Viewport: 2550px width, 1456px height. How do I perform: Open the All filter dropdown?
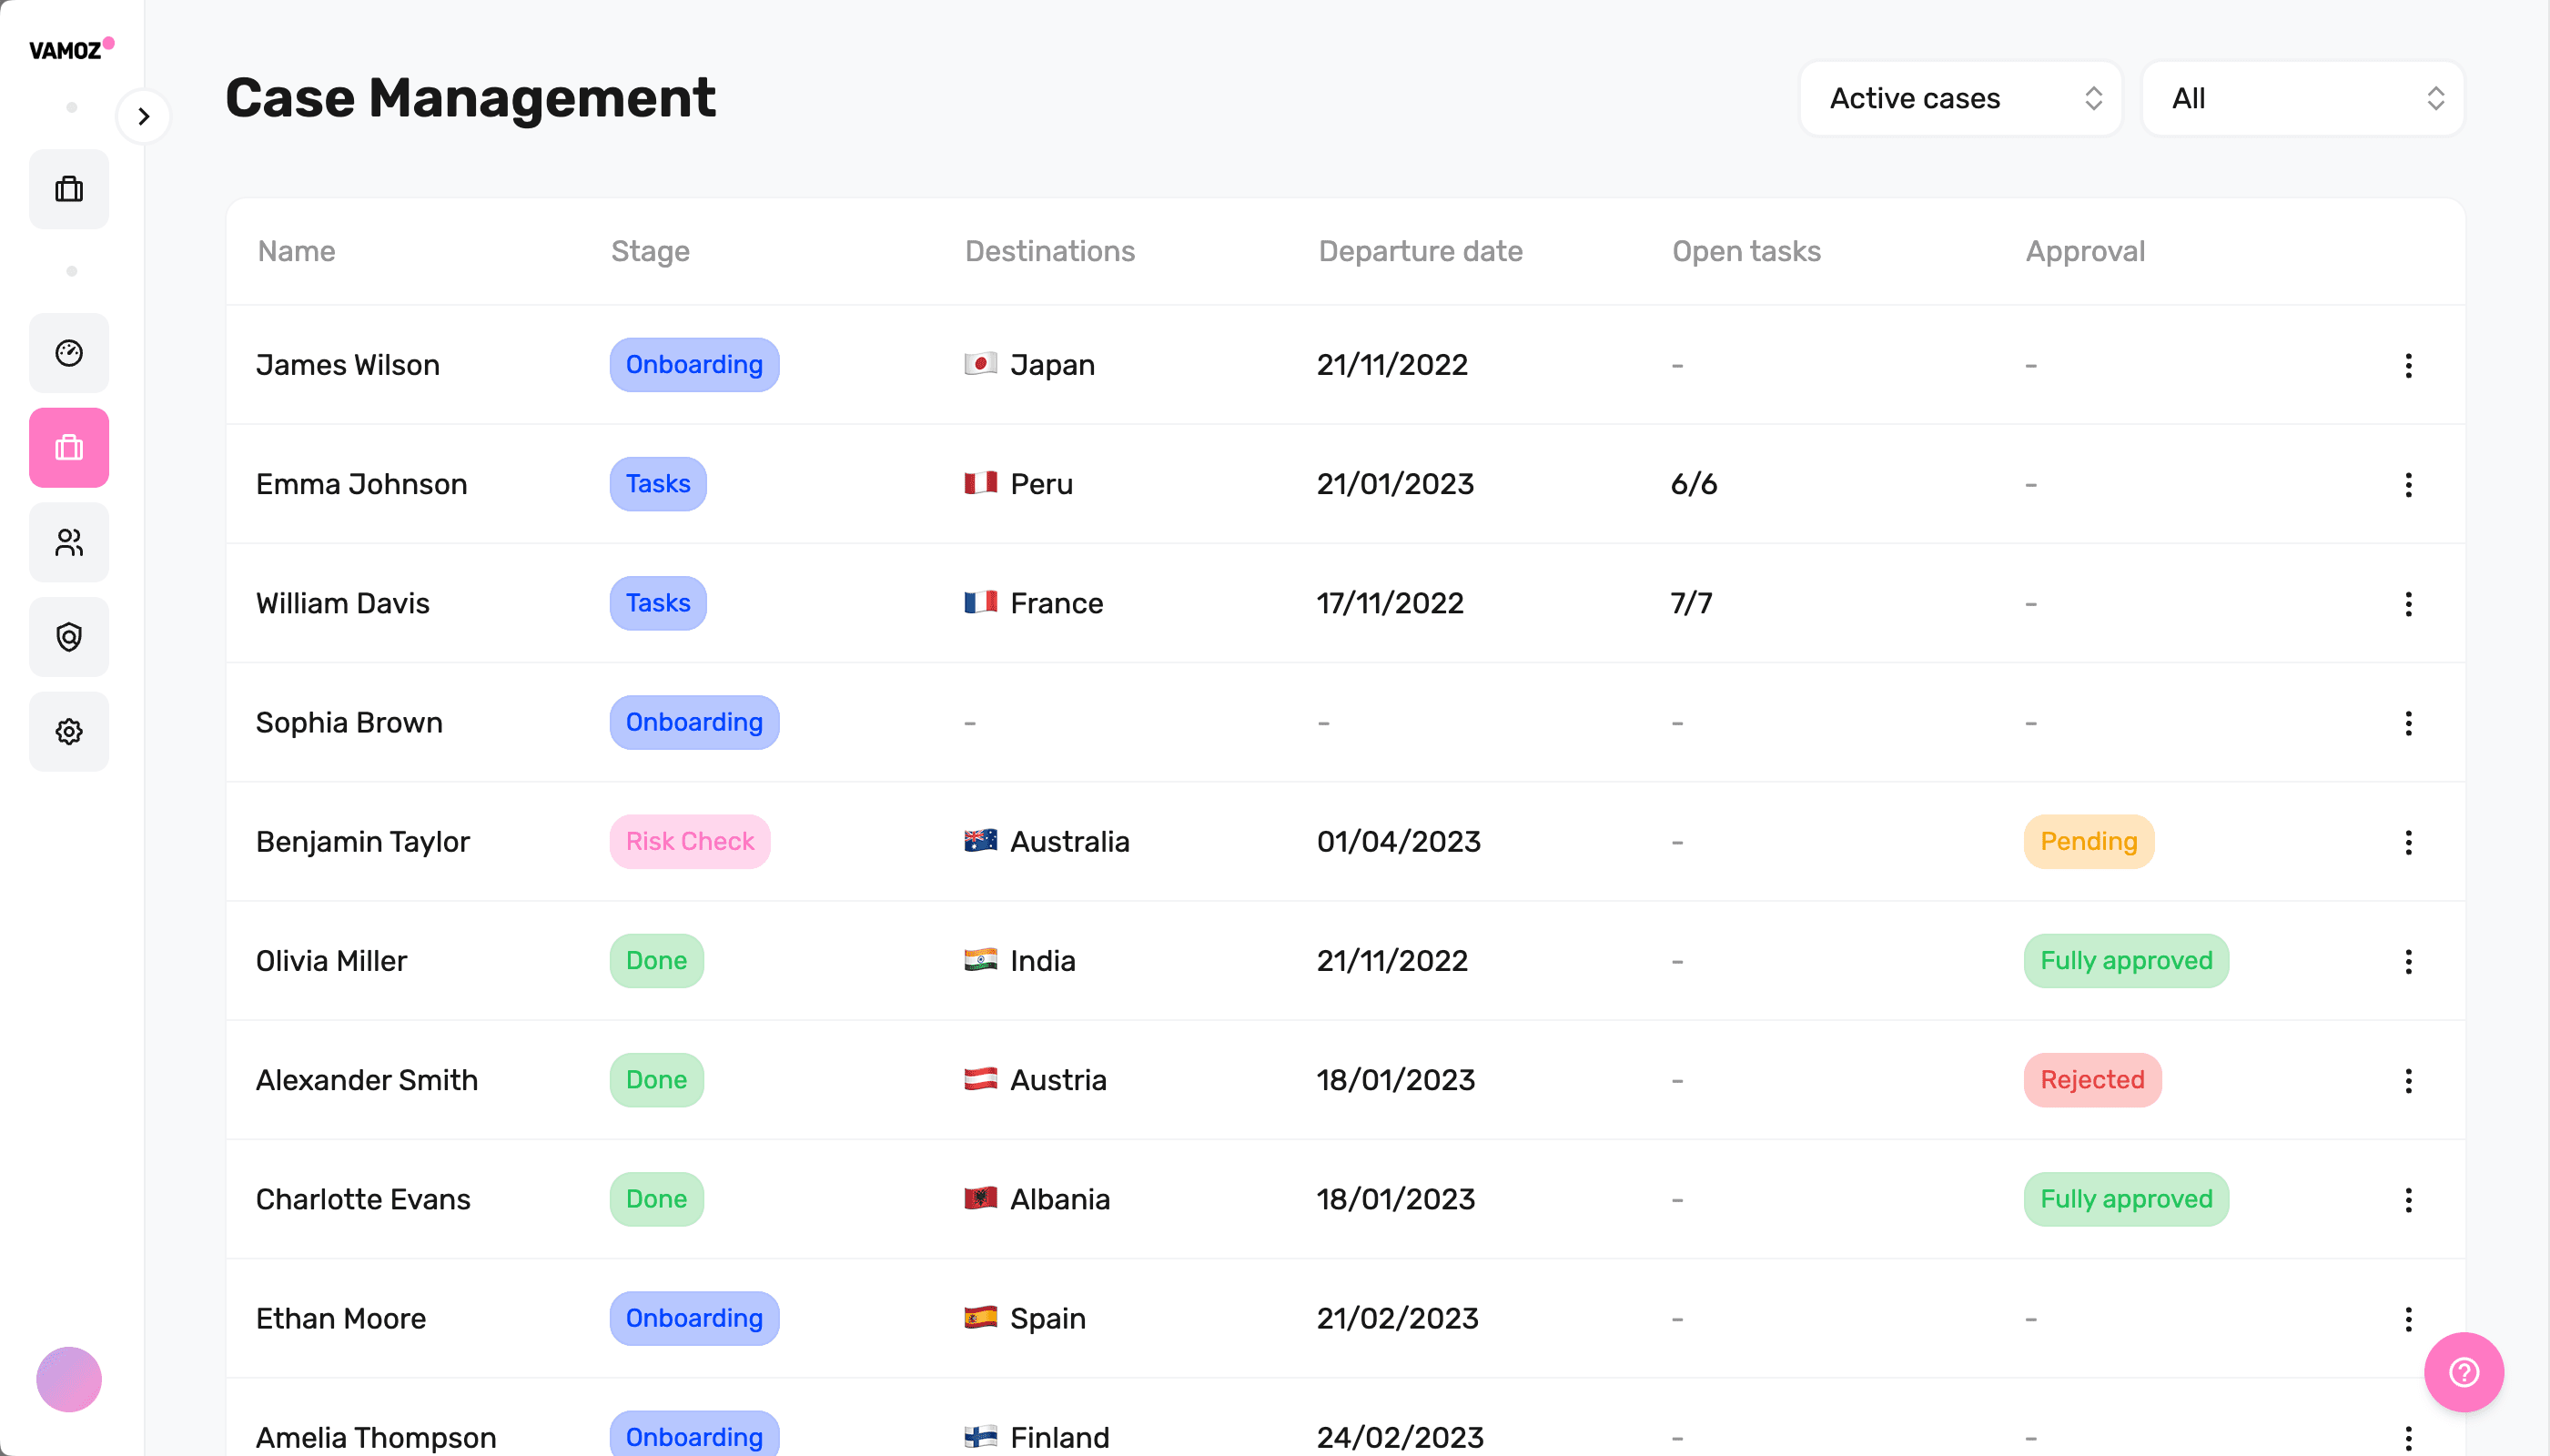tap(2301, 98)
